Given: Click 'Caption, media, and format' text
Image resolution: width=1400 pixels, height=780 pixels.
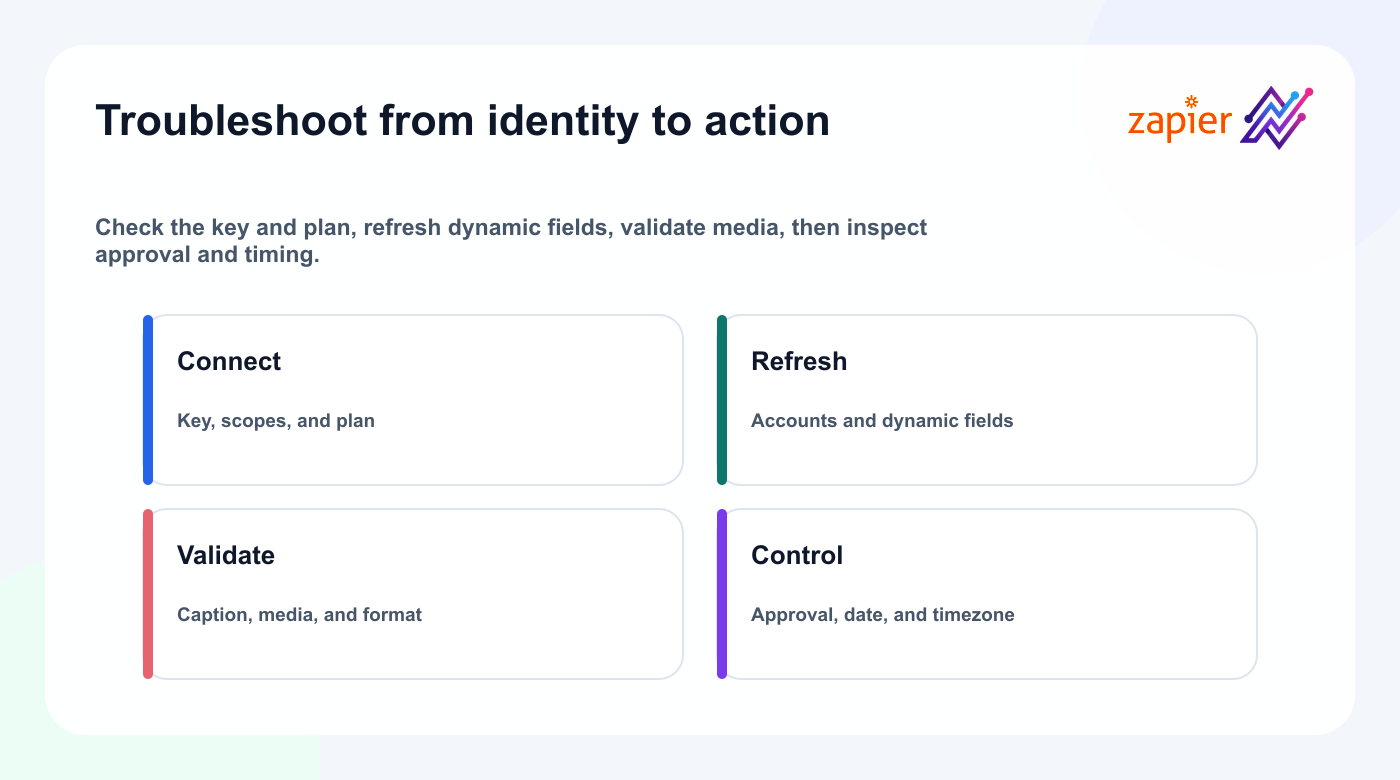Looking at the screenshot, I should point(299,615).
